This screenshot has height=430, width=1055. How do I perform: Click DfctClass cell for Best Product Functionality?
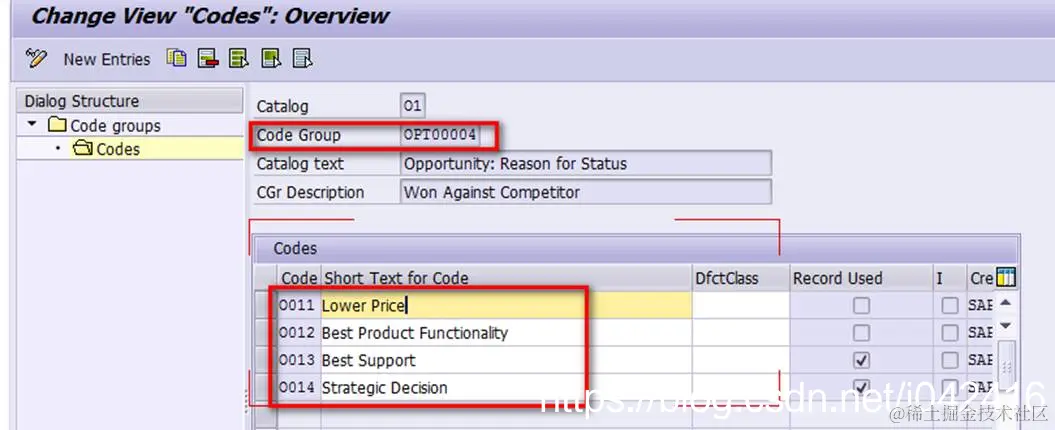click(740, 333)
